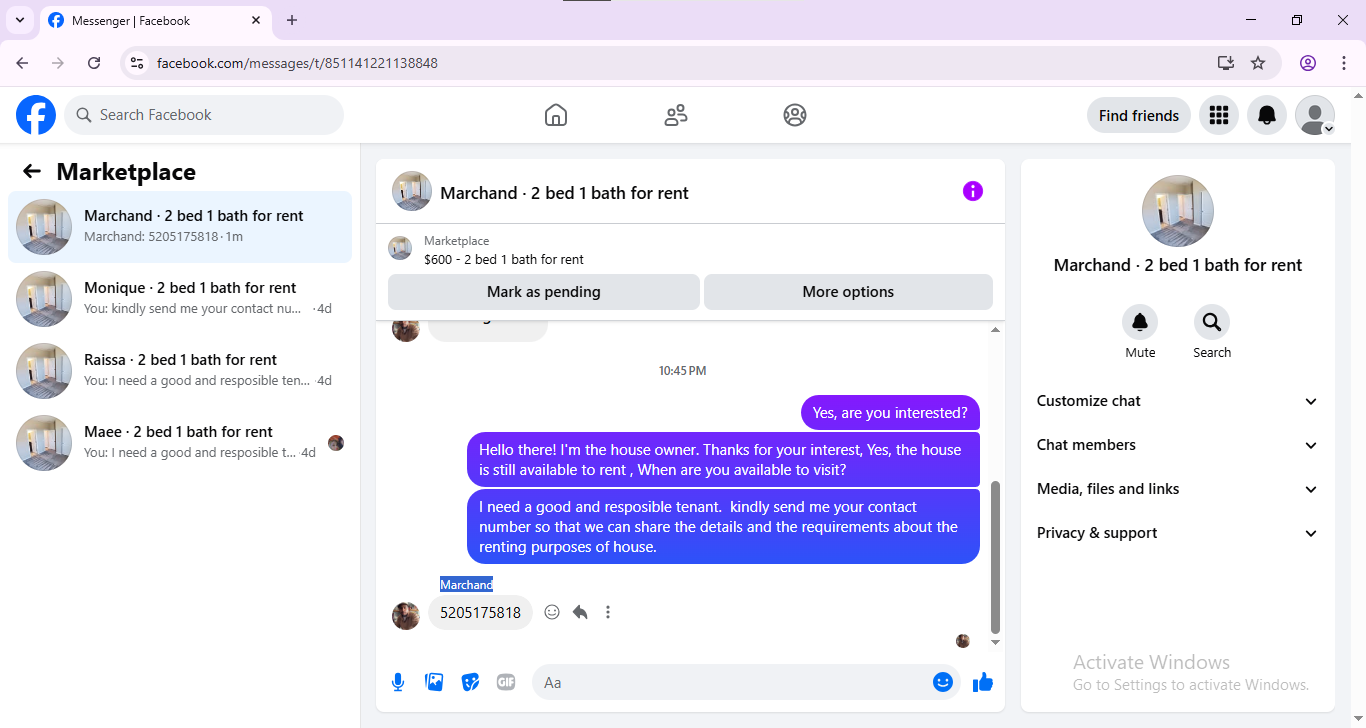Click the Find friends button
The height and width of the screenshot is (728, 1366).
click(x=1139, y=115)
